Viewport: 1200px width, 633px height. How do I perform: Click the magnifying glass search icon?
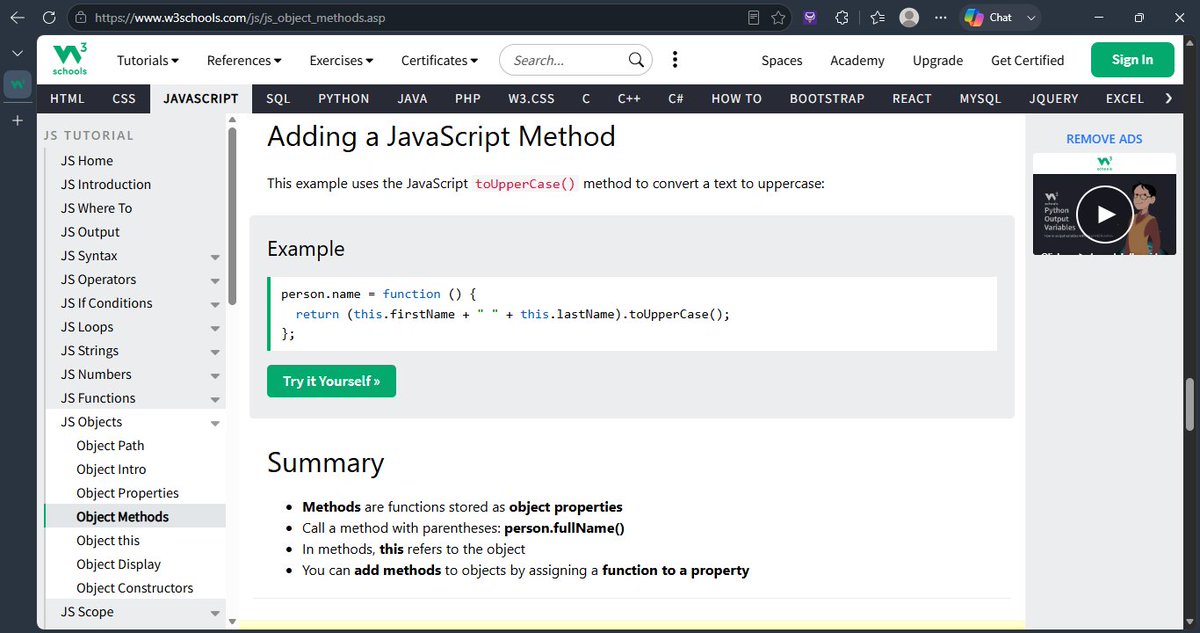636,60
